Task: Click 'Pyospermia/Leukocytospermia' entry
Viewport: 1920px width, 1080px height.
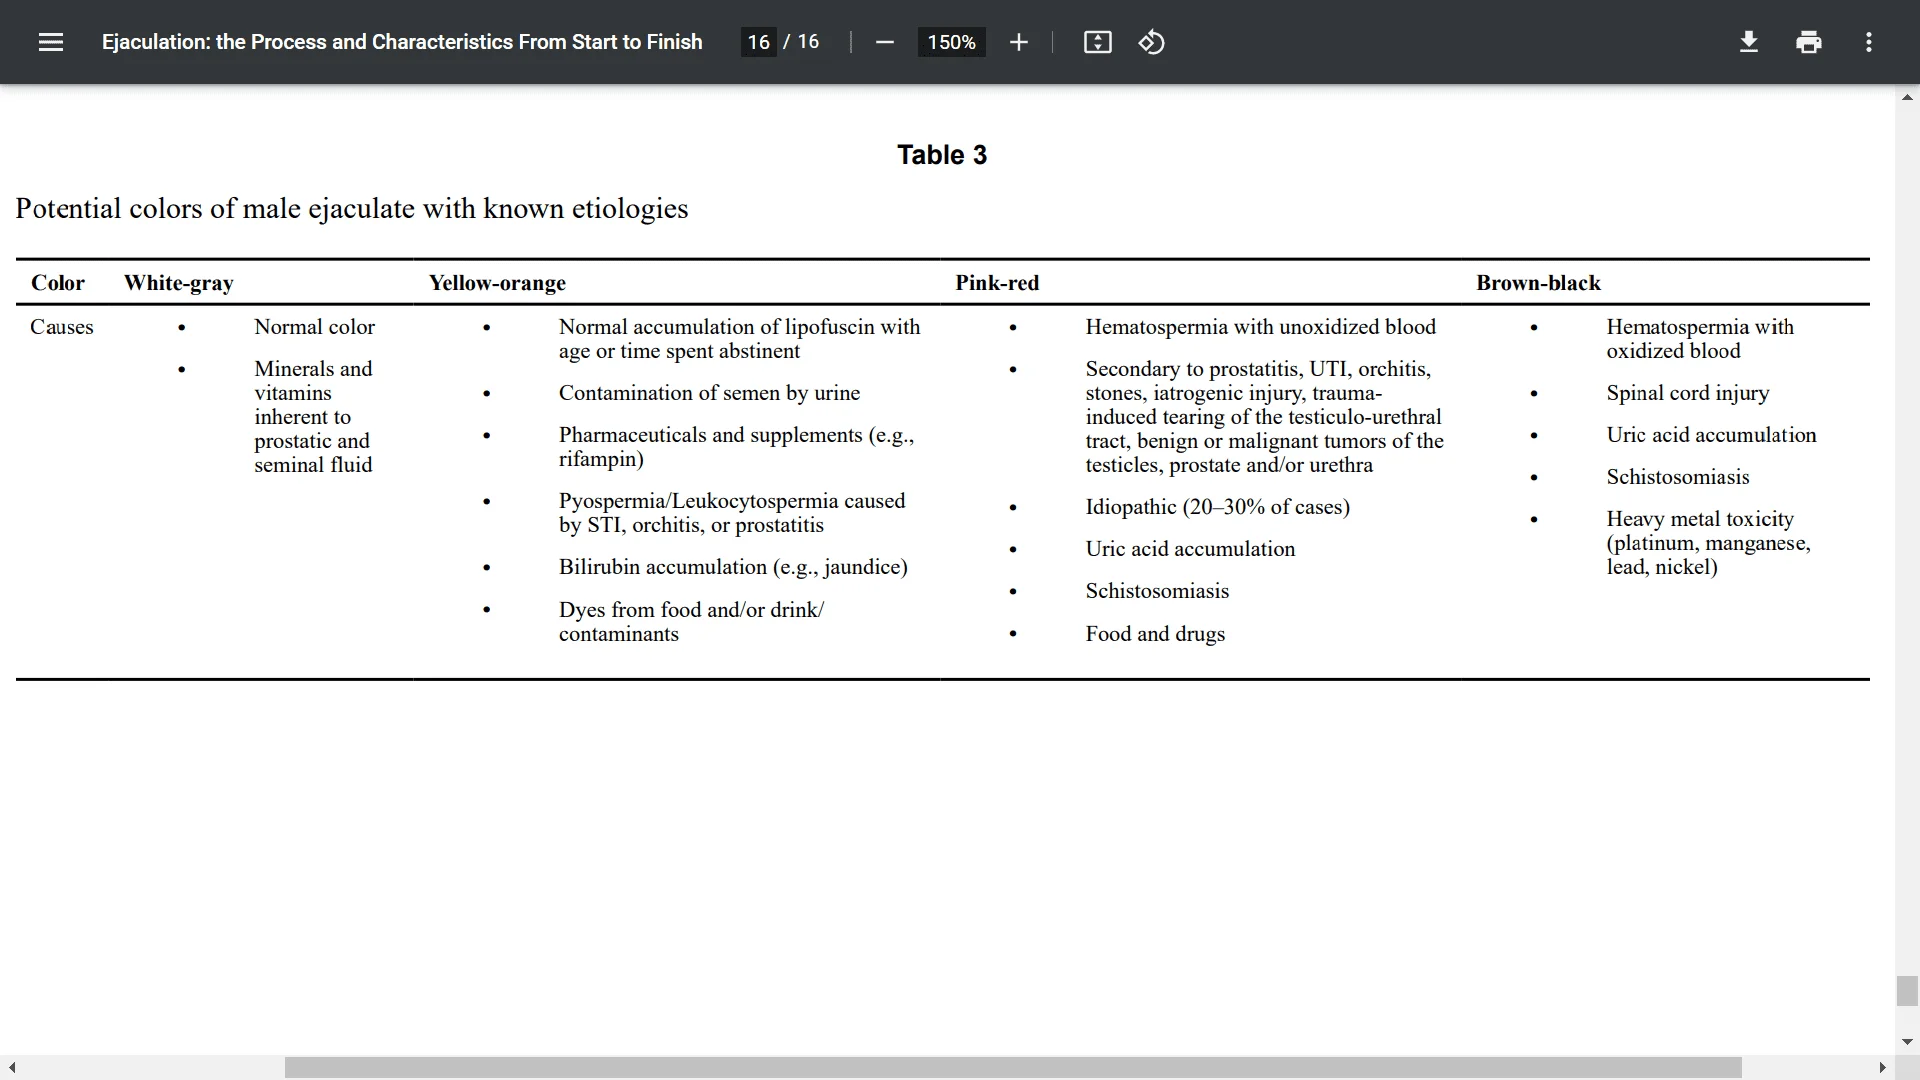Action: tap(732, 513)
